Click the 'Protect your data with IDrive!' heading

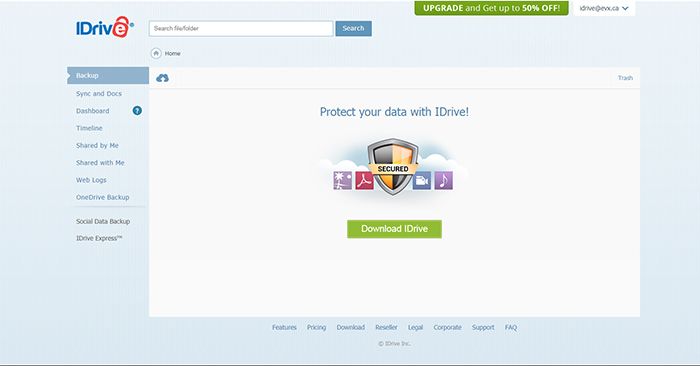(394, 112)
